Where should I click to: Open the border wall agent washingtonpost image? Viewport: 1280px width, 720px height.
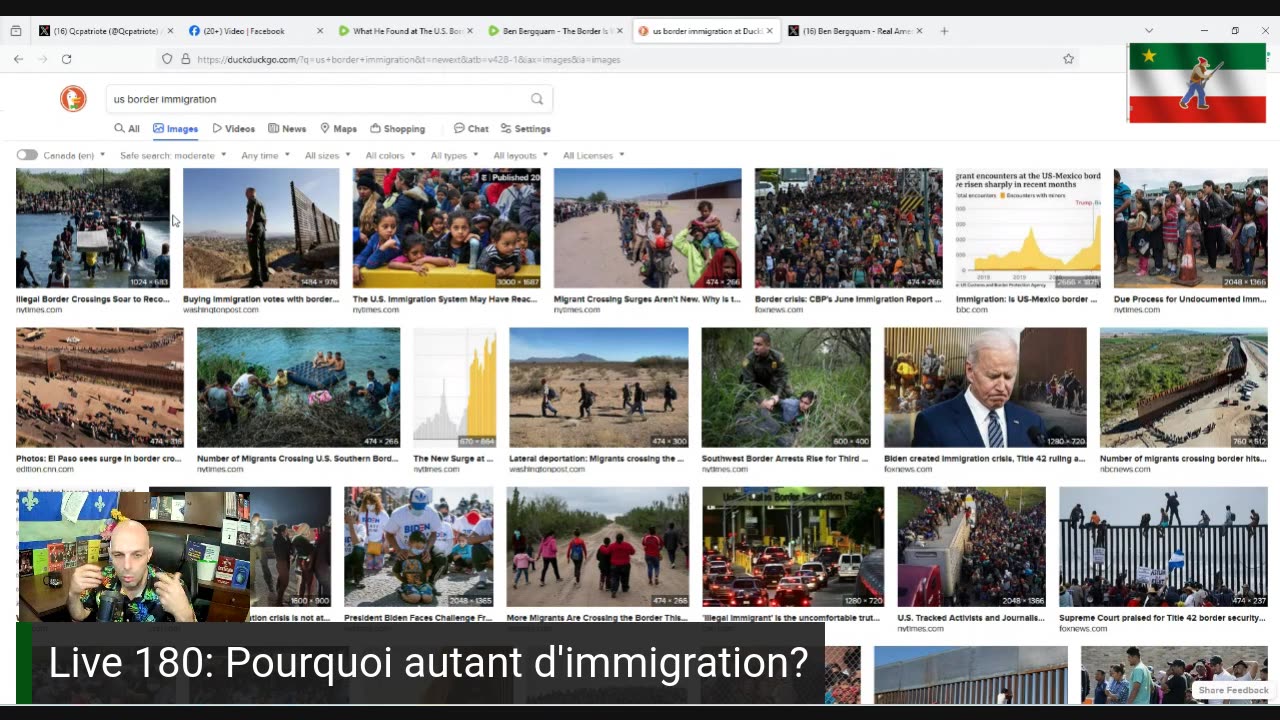point(261,228)
